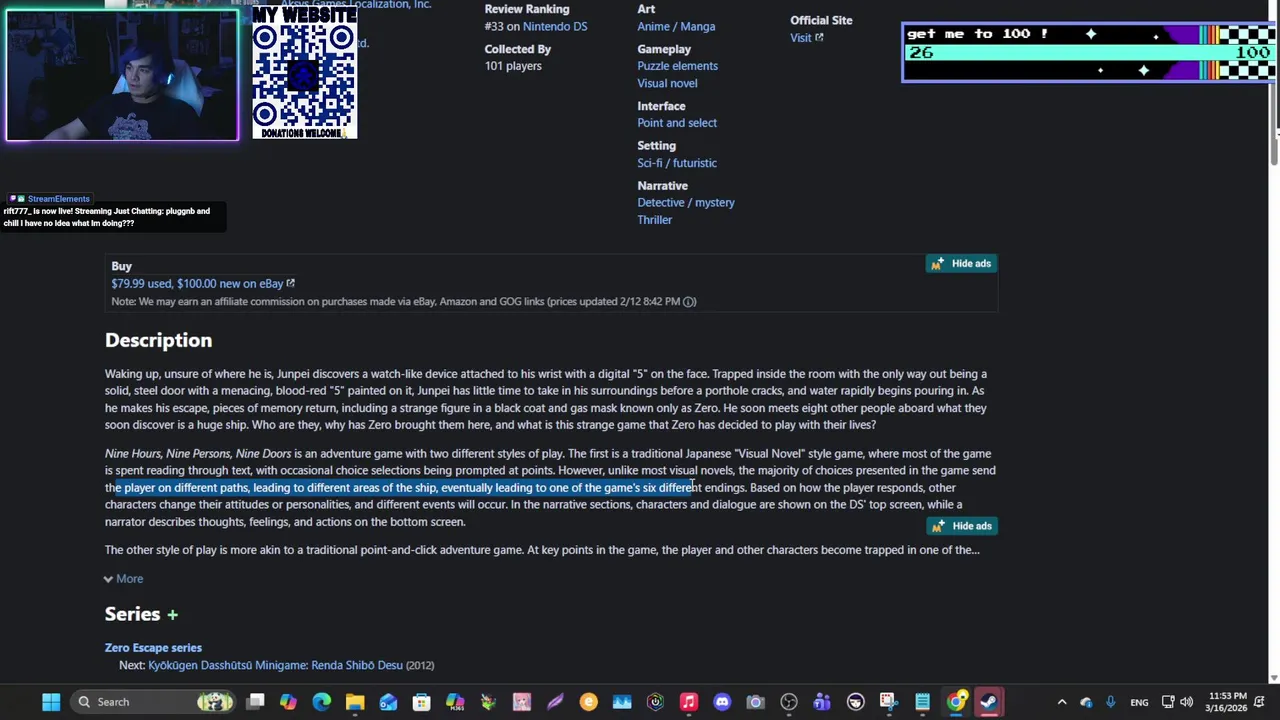The image size is (1280, 720).
Task: Click the StreamElements chat name
Action: coord(58,199)
